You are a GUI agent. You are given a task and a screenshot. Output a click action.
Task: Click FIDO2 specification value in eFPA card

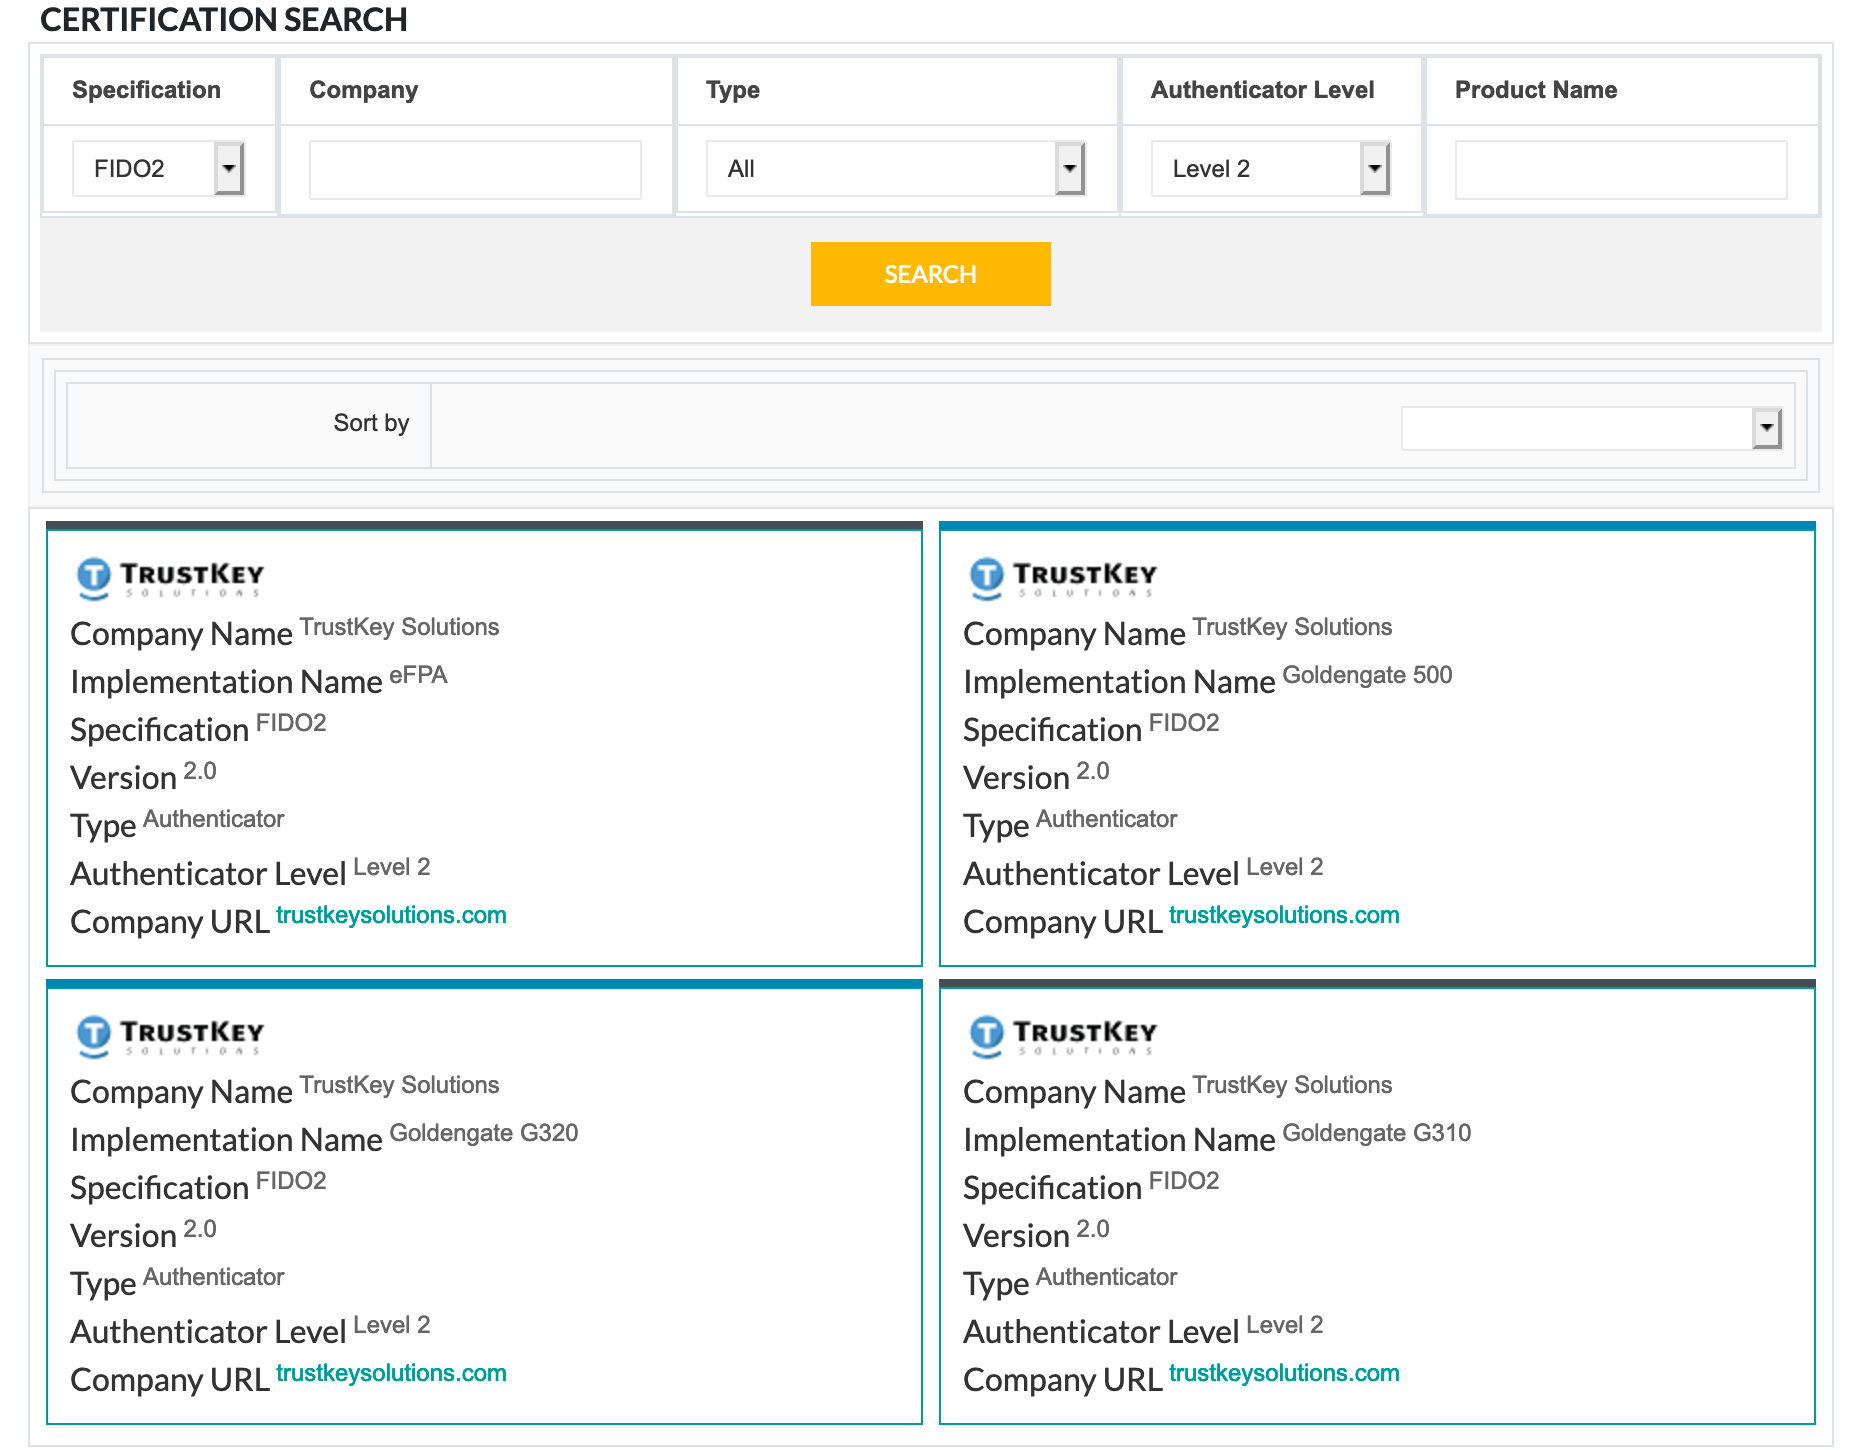click(x=291, y=723)
